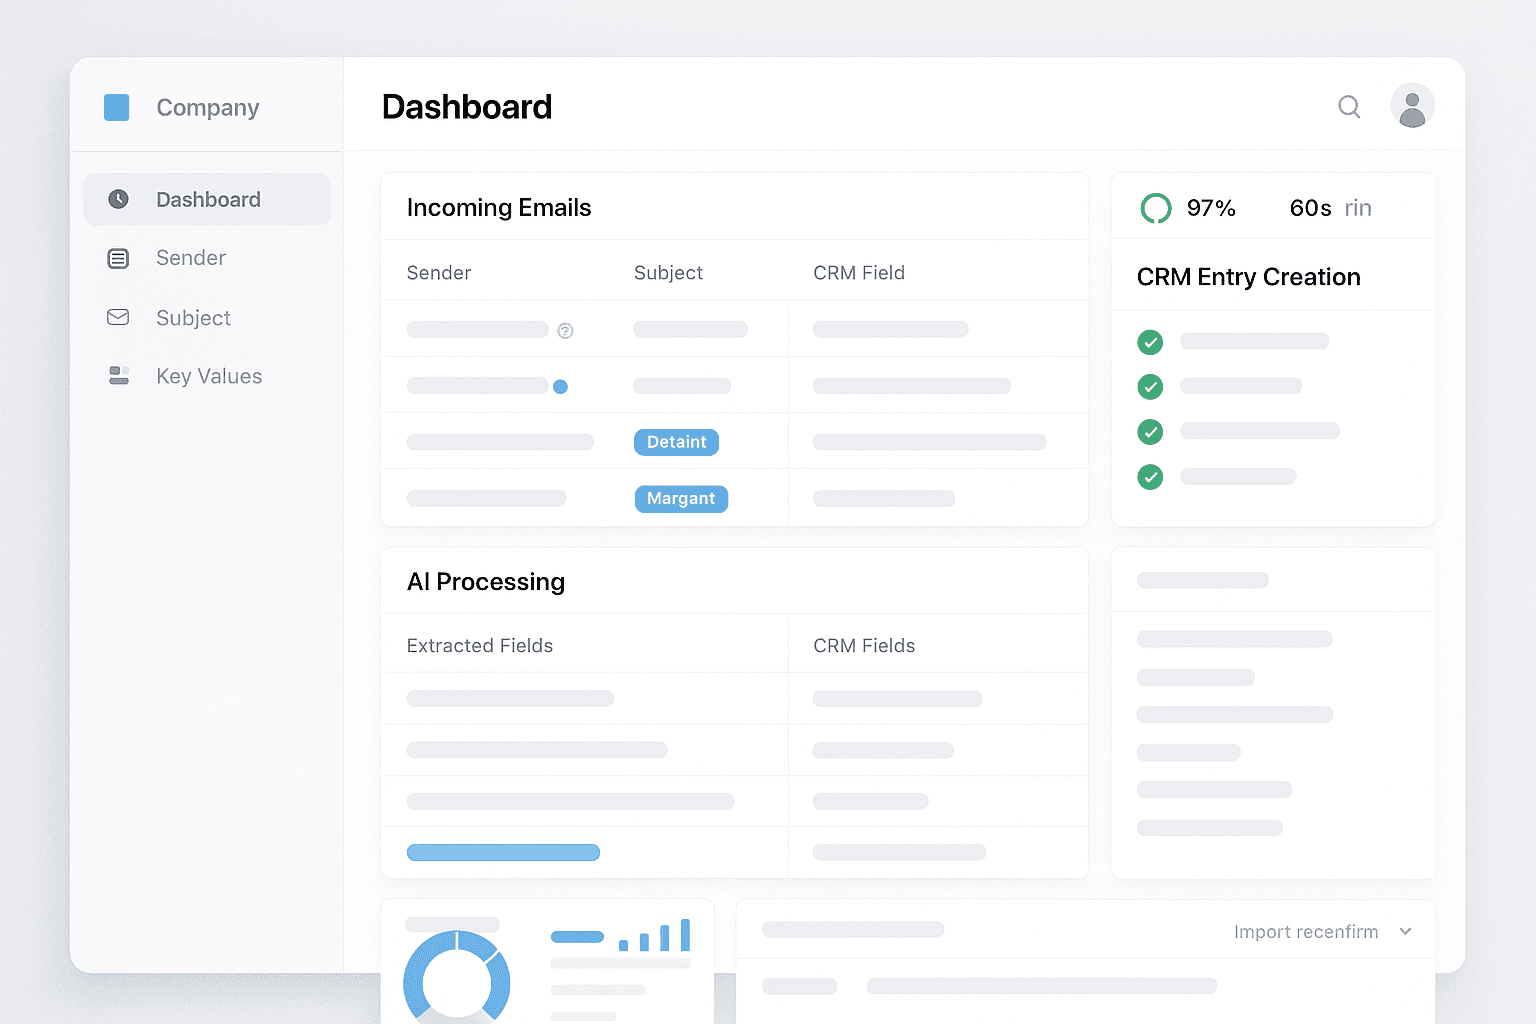
Task: Click the blue Company logo square
Action: 117,107
